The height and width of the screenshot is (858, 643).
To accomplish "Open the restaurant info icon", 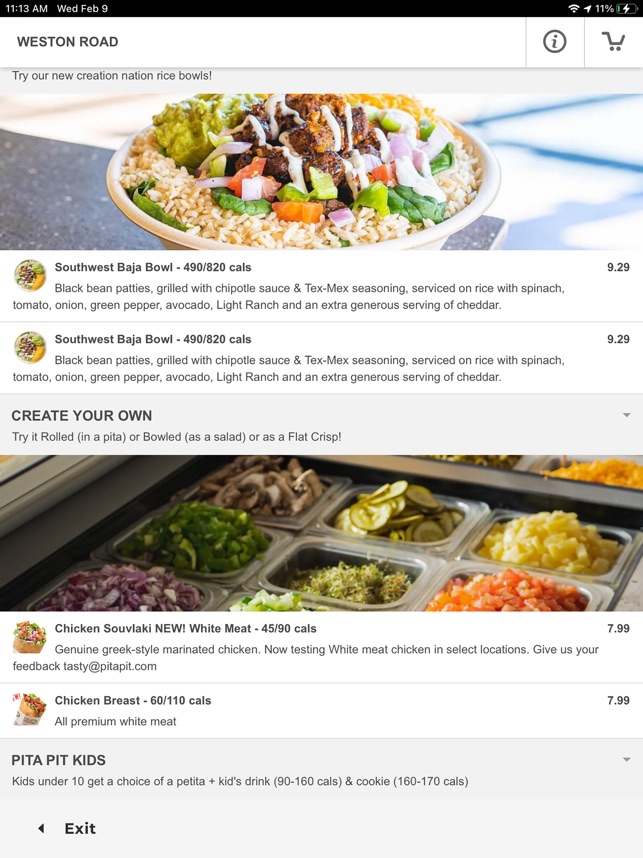I will pyautogui.click(x=554, y=42).
